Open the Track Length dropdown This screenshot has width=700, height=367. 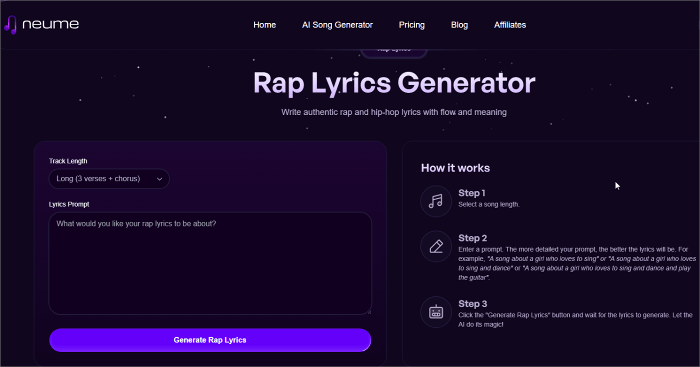click(109, 179)
